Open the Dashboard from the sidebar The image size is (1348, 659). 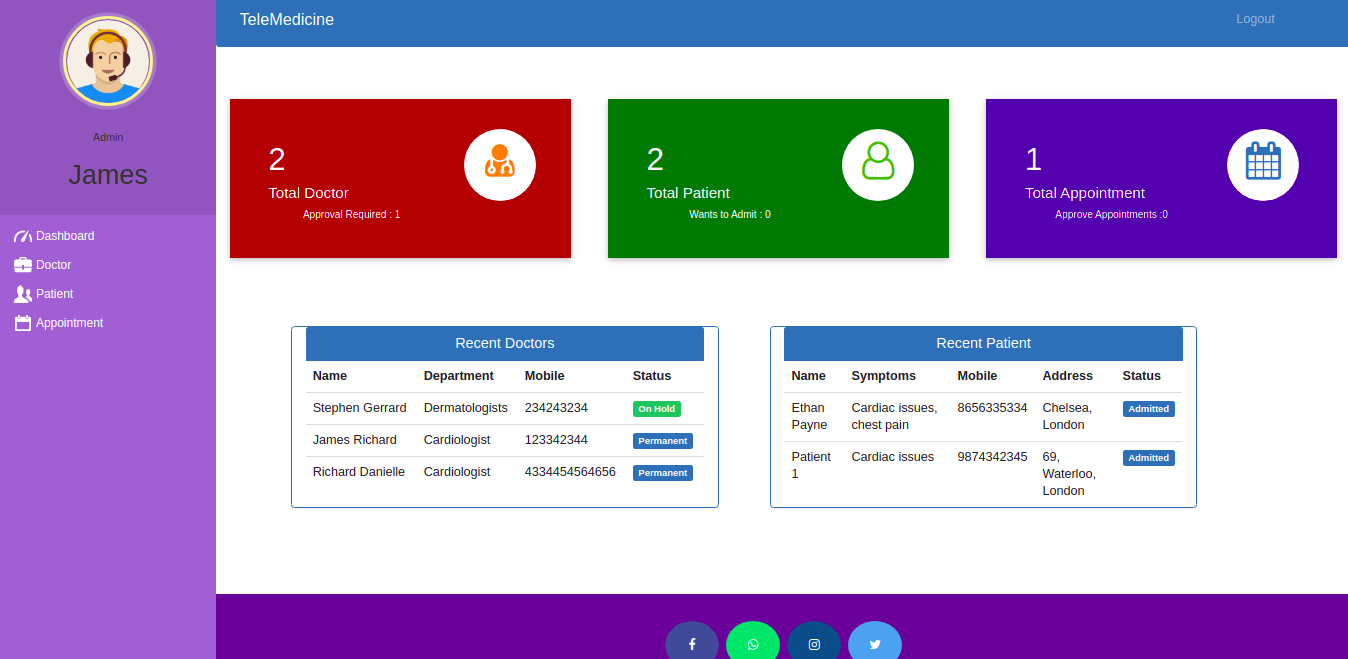pyautogui.click(x=63, y=235)
